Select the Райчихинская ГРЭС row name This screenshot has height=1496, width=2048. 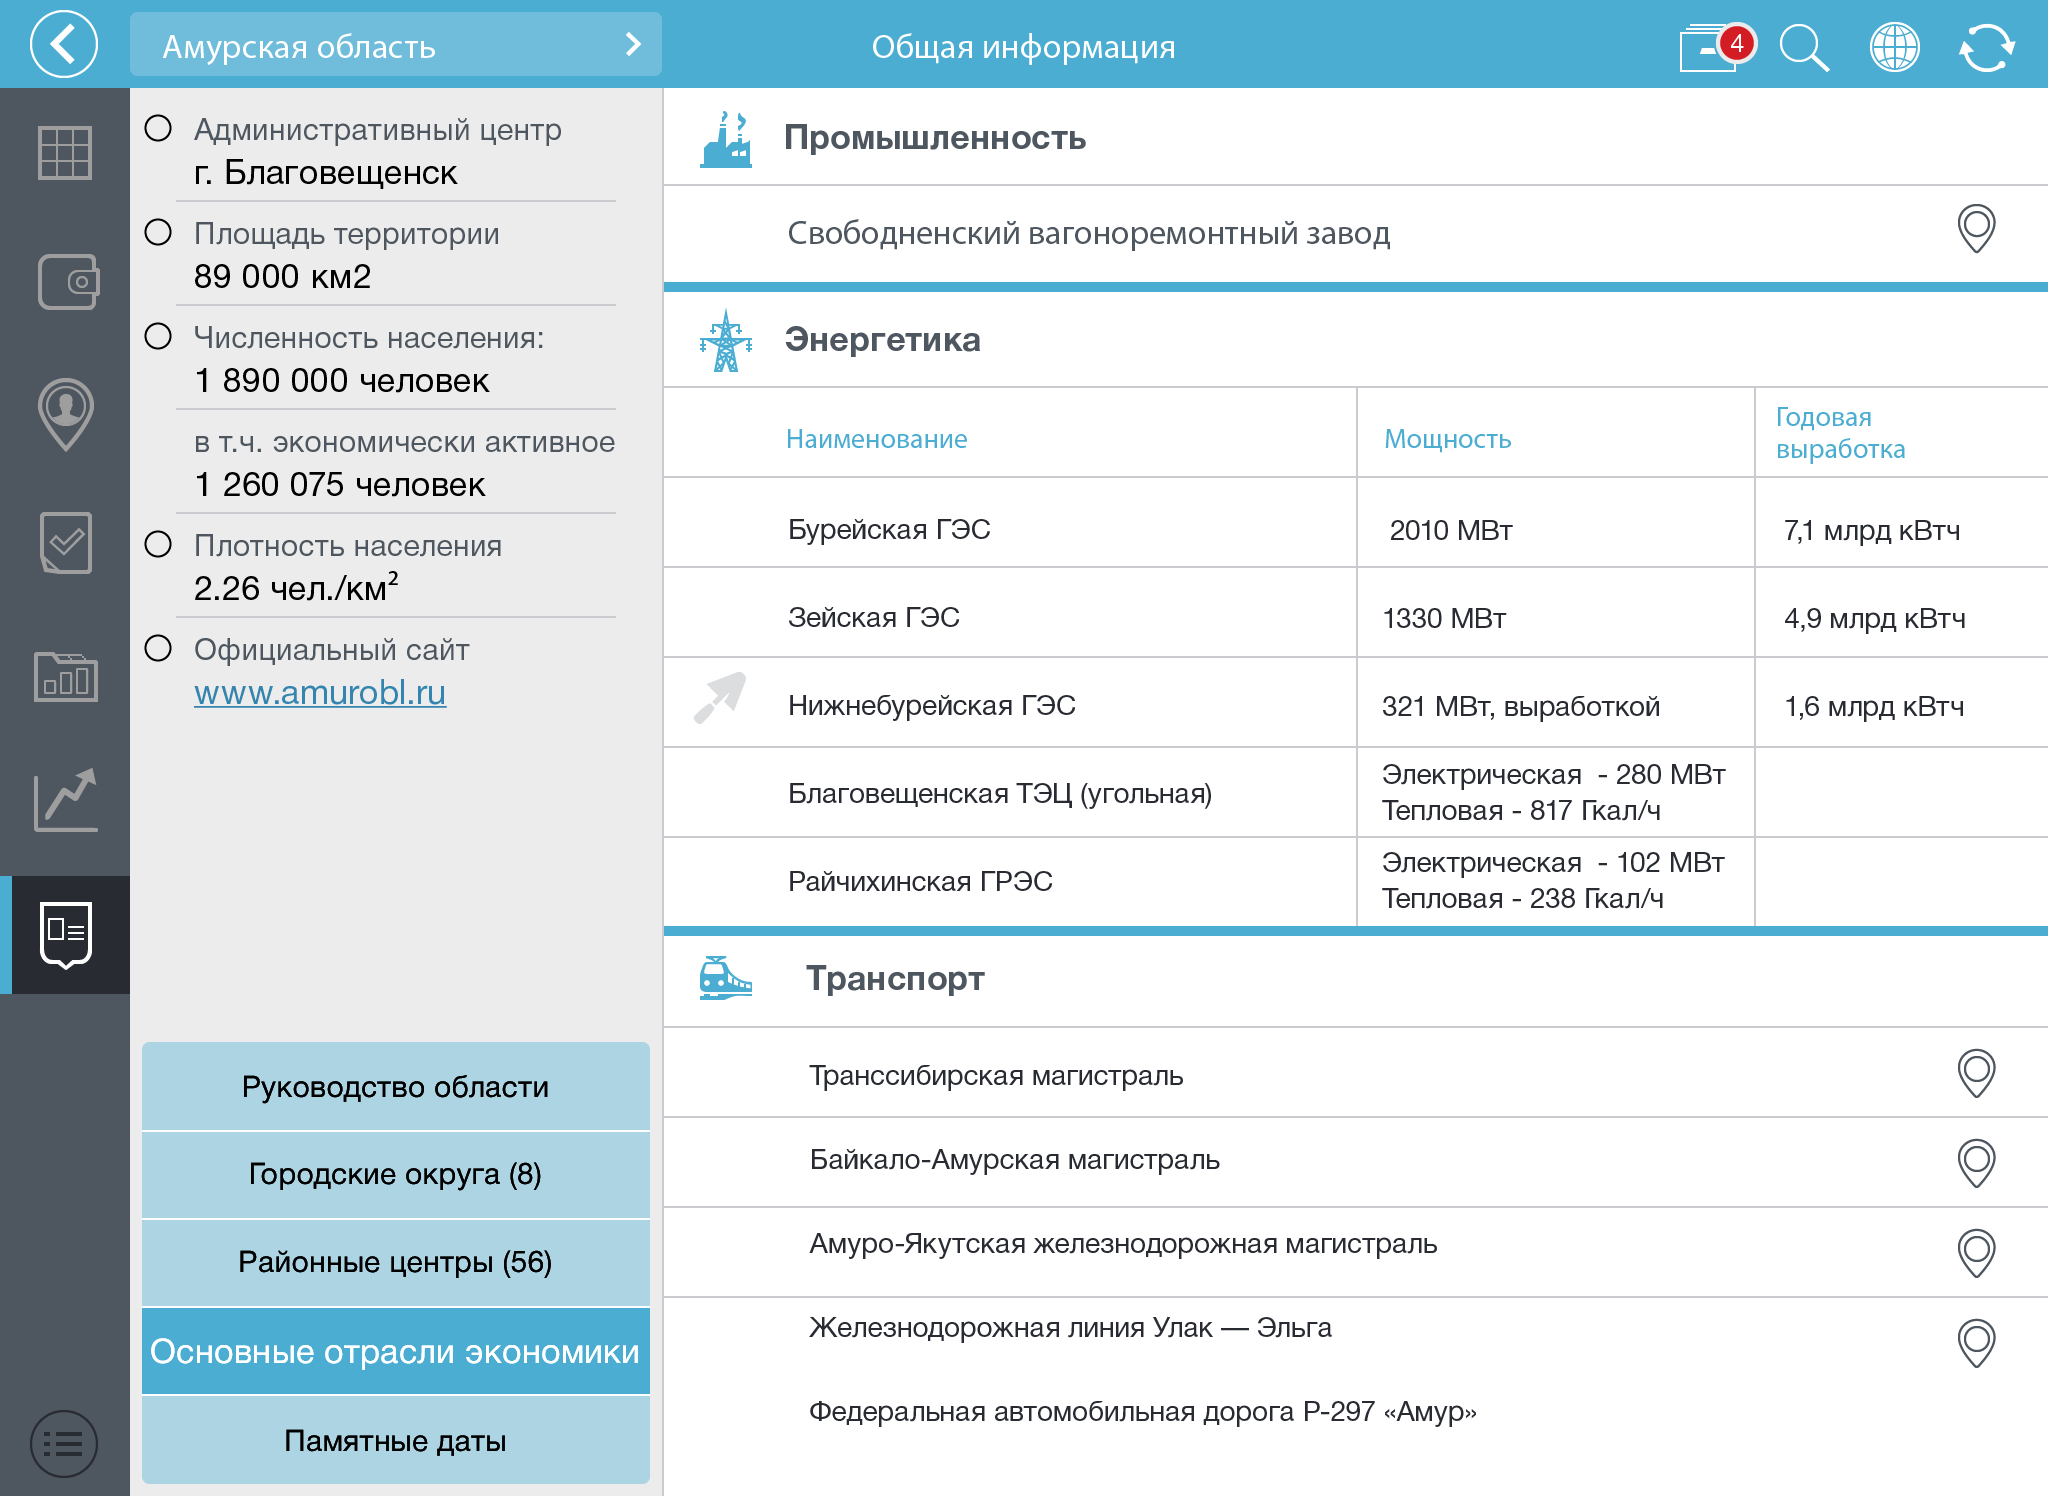pyautogui.click(x=920, y=881)
